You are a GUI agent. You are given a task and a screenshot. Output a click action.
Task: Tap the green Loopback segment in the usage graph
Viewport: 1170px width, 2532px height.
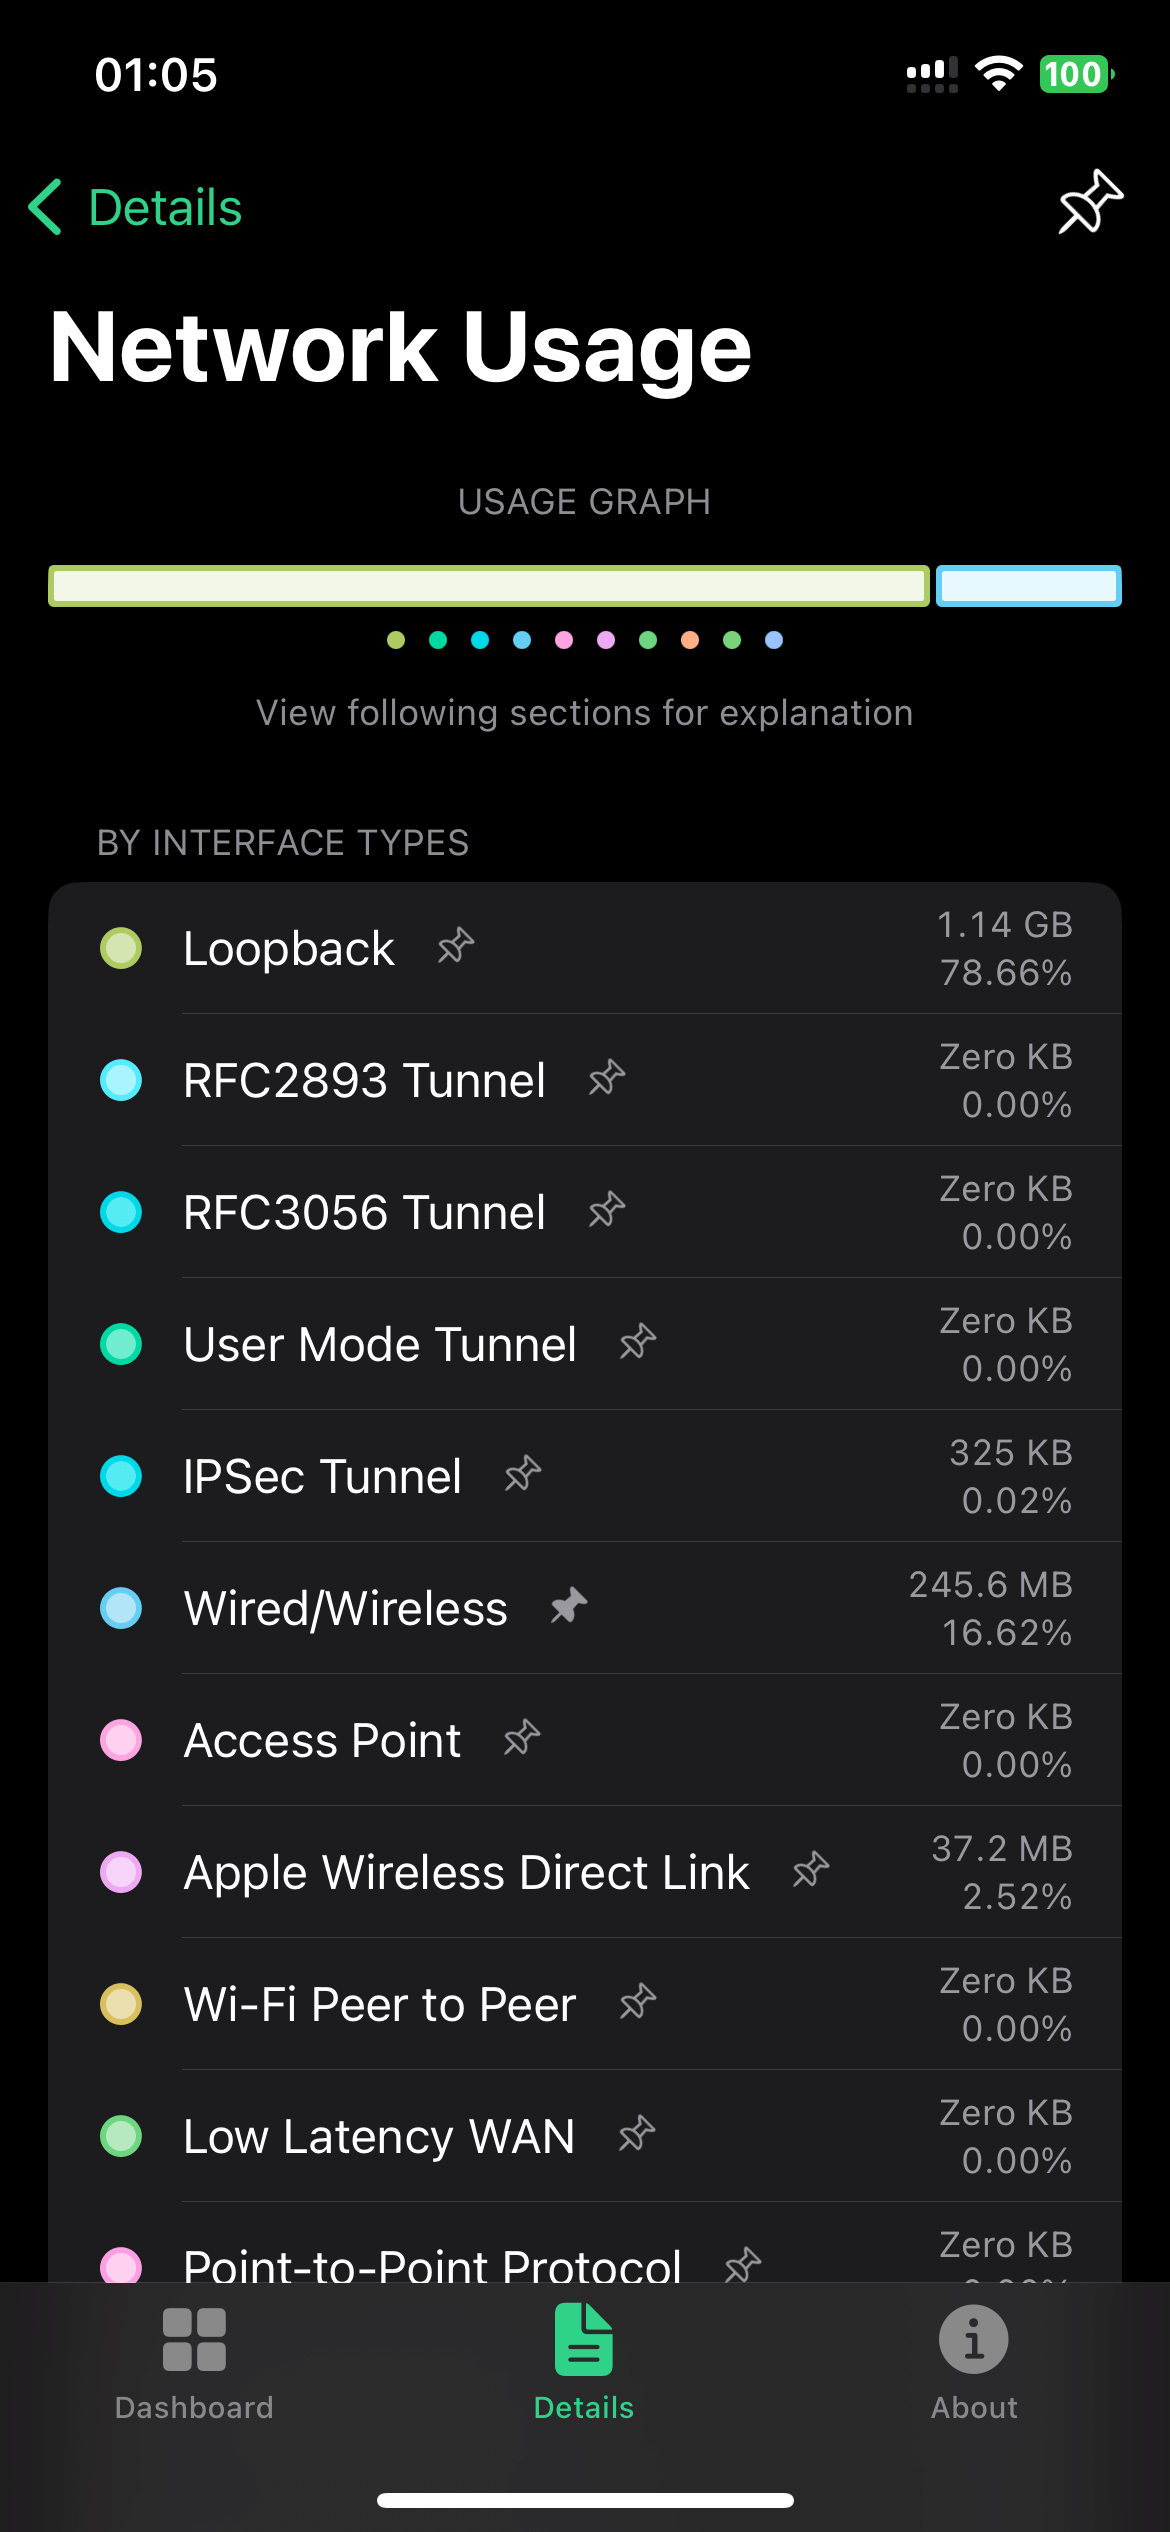[490, 586]
